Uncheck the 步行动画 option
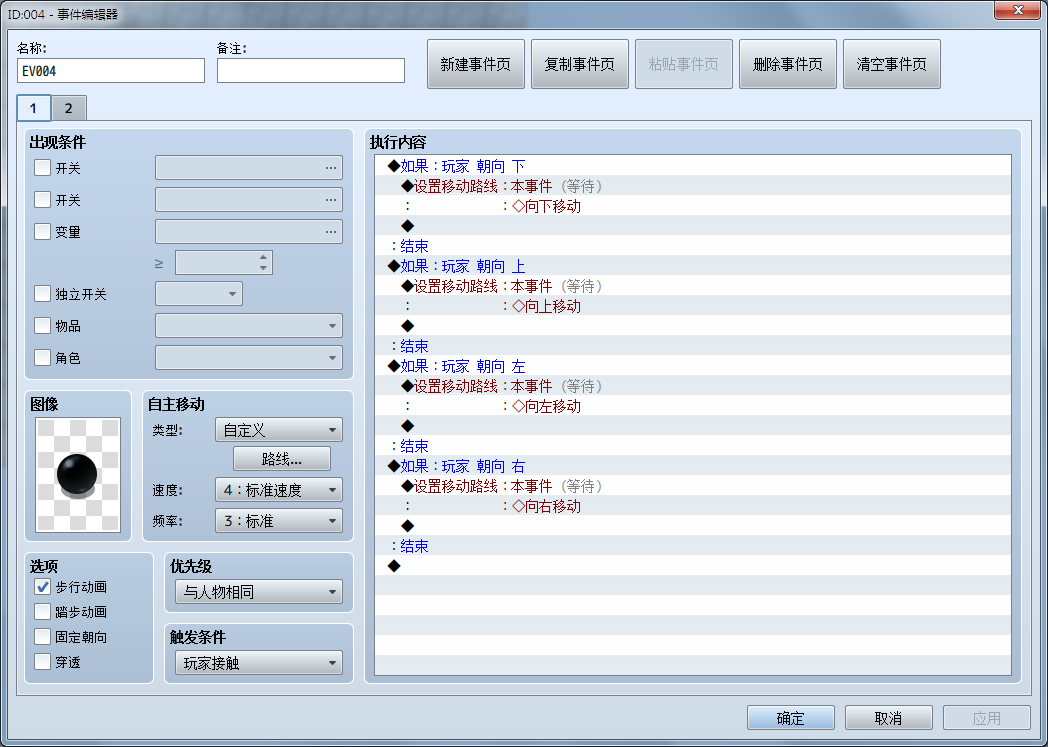 pyautogui.click(x=42, y=587)
